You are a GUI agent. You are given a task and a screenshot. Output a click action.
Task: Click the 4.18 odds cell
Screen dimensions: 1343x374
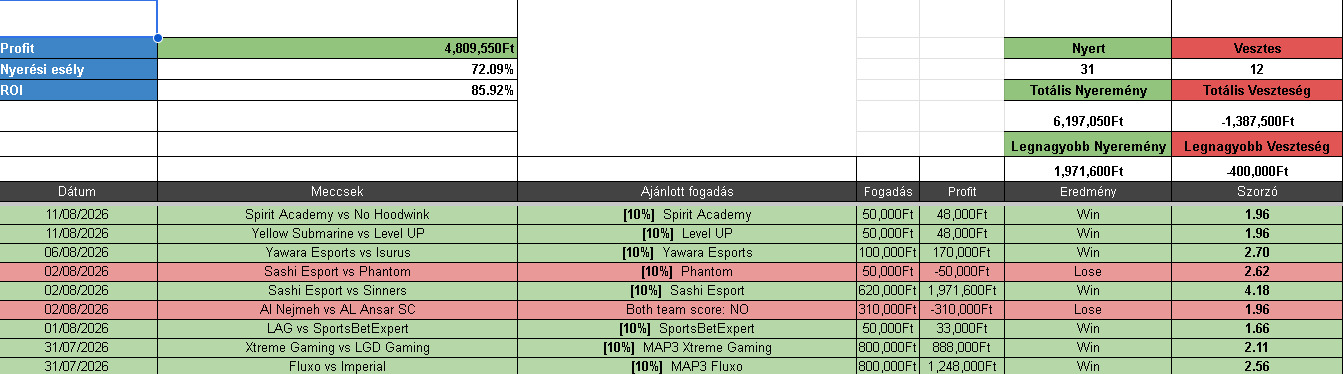pos(1256,290)
